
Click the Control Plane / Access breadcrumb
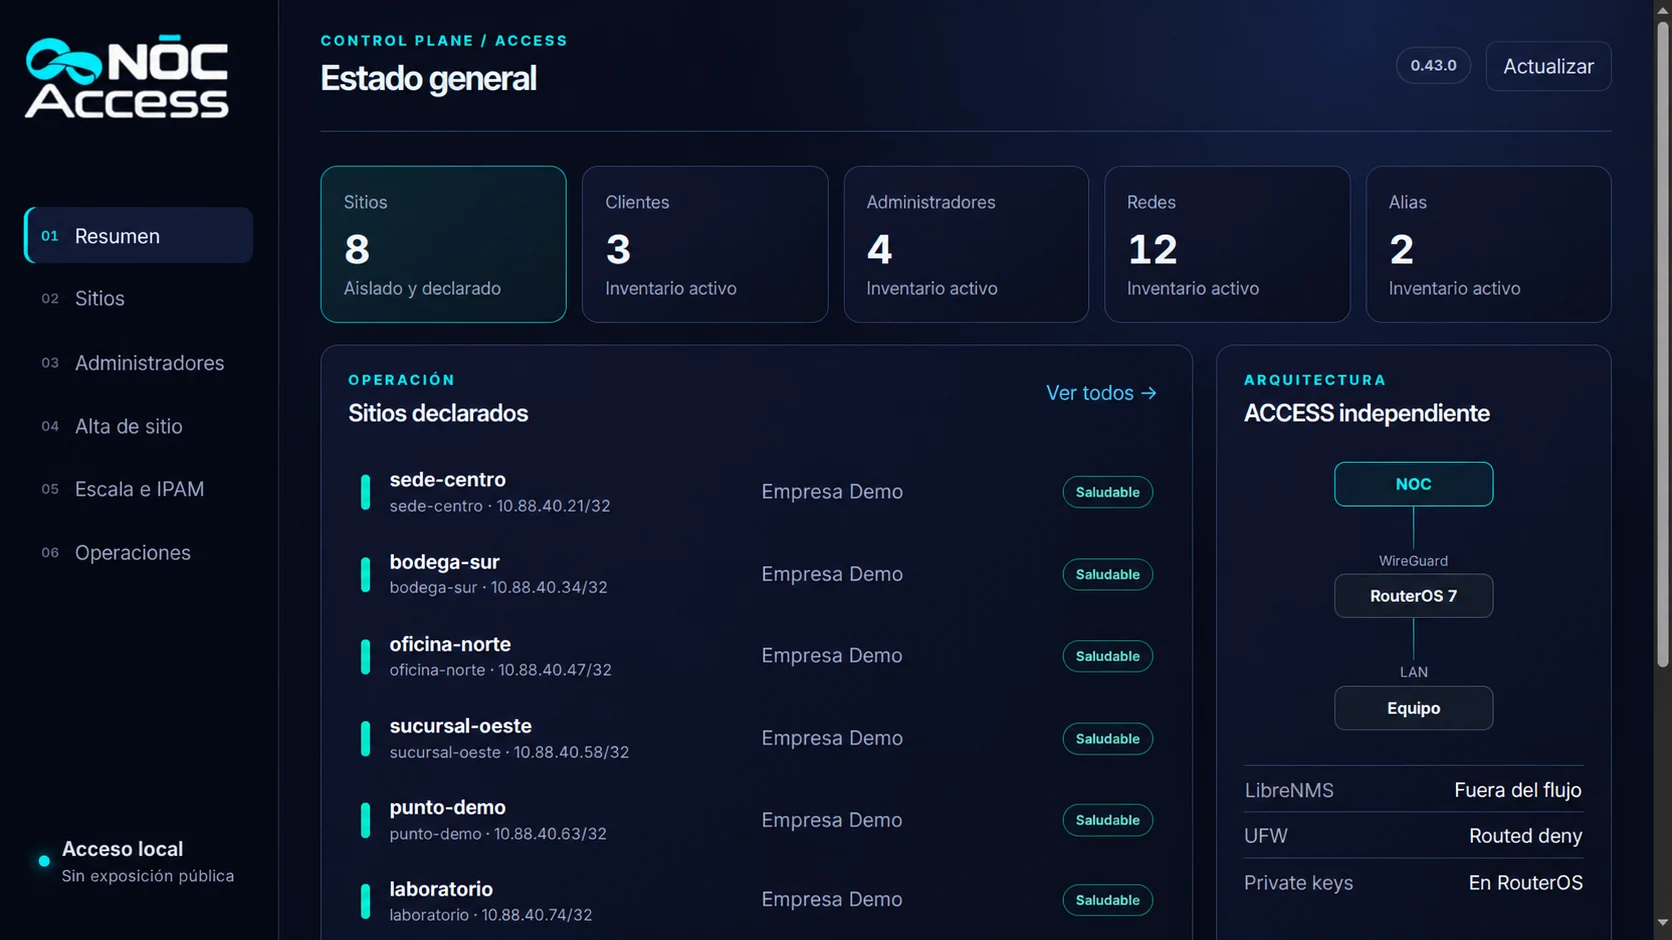pyautogui.click(x=444, y=41)
